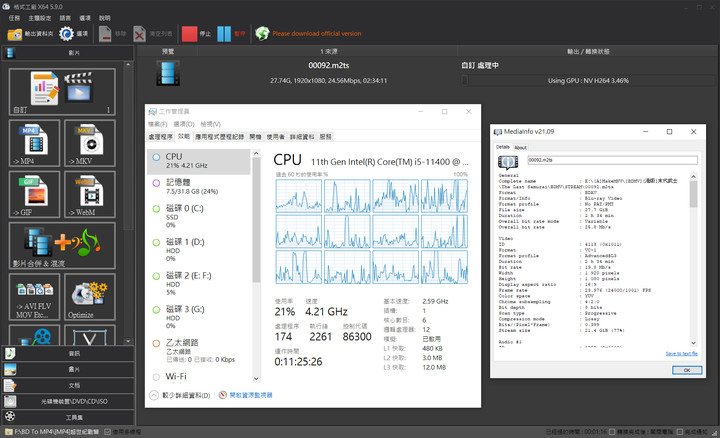This screenshot has height=438, width=720.
Task: Open 開啟資源監視器 resource monitor link
Action: pos(251,395)
